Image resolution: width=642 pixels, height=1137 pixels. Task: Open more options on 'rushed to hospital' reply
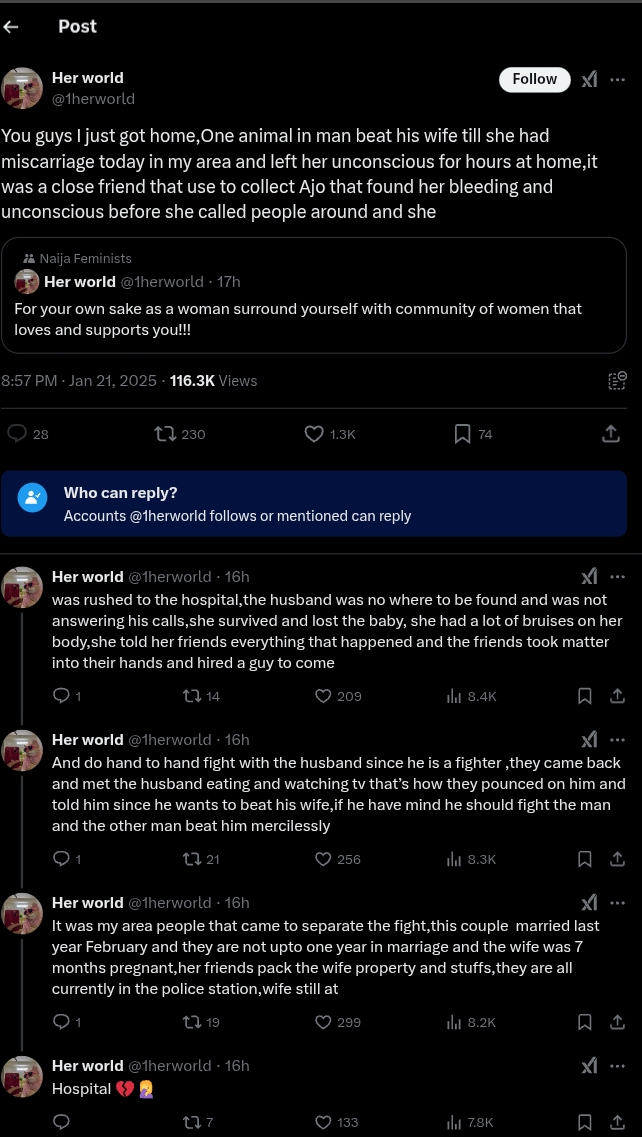click(617, 577)
